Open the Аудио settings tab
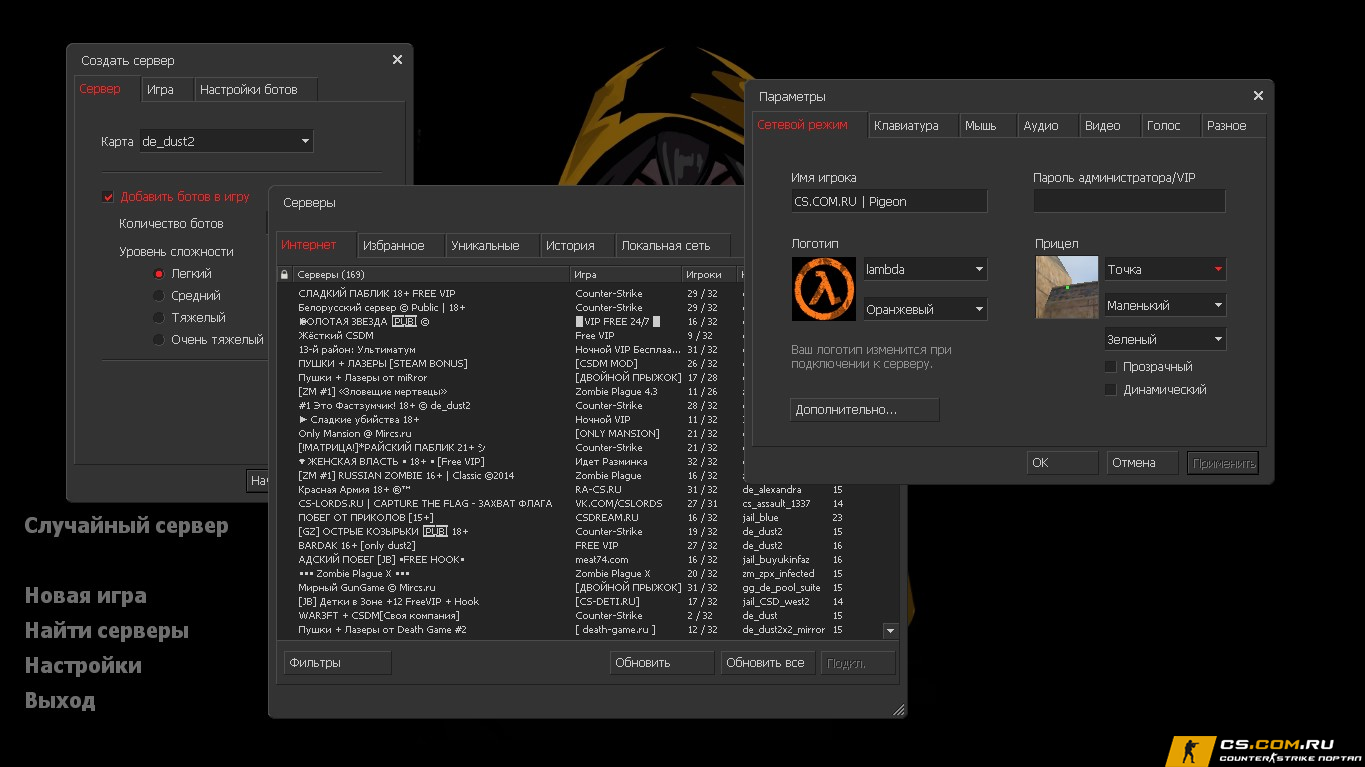Screen dimensions: 1365x767 click(1048, 125)
